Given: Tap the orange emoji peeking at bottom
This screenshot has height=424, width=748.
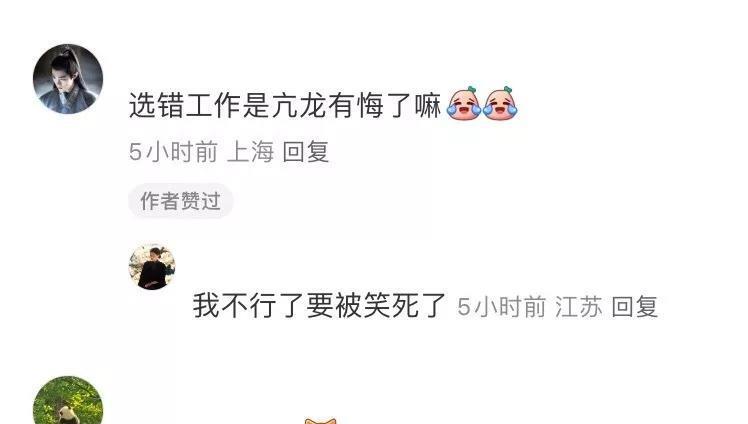Looking at the screenshot, I should pyautogui.click(x=321, y=421).
